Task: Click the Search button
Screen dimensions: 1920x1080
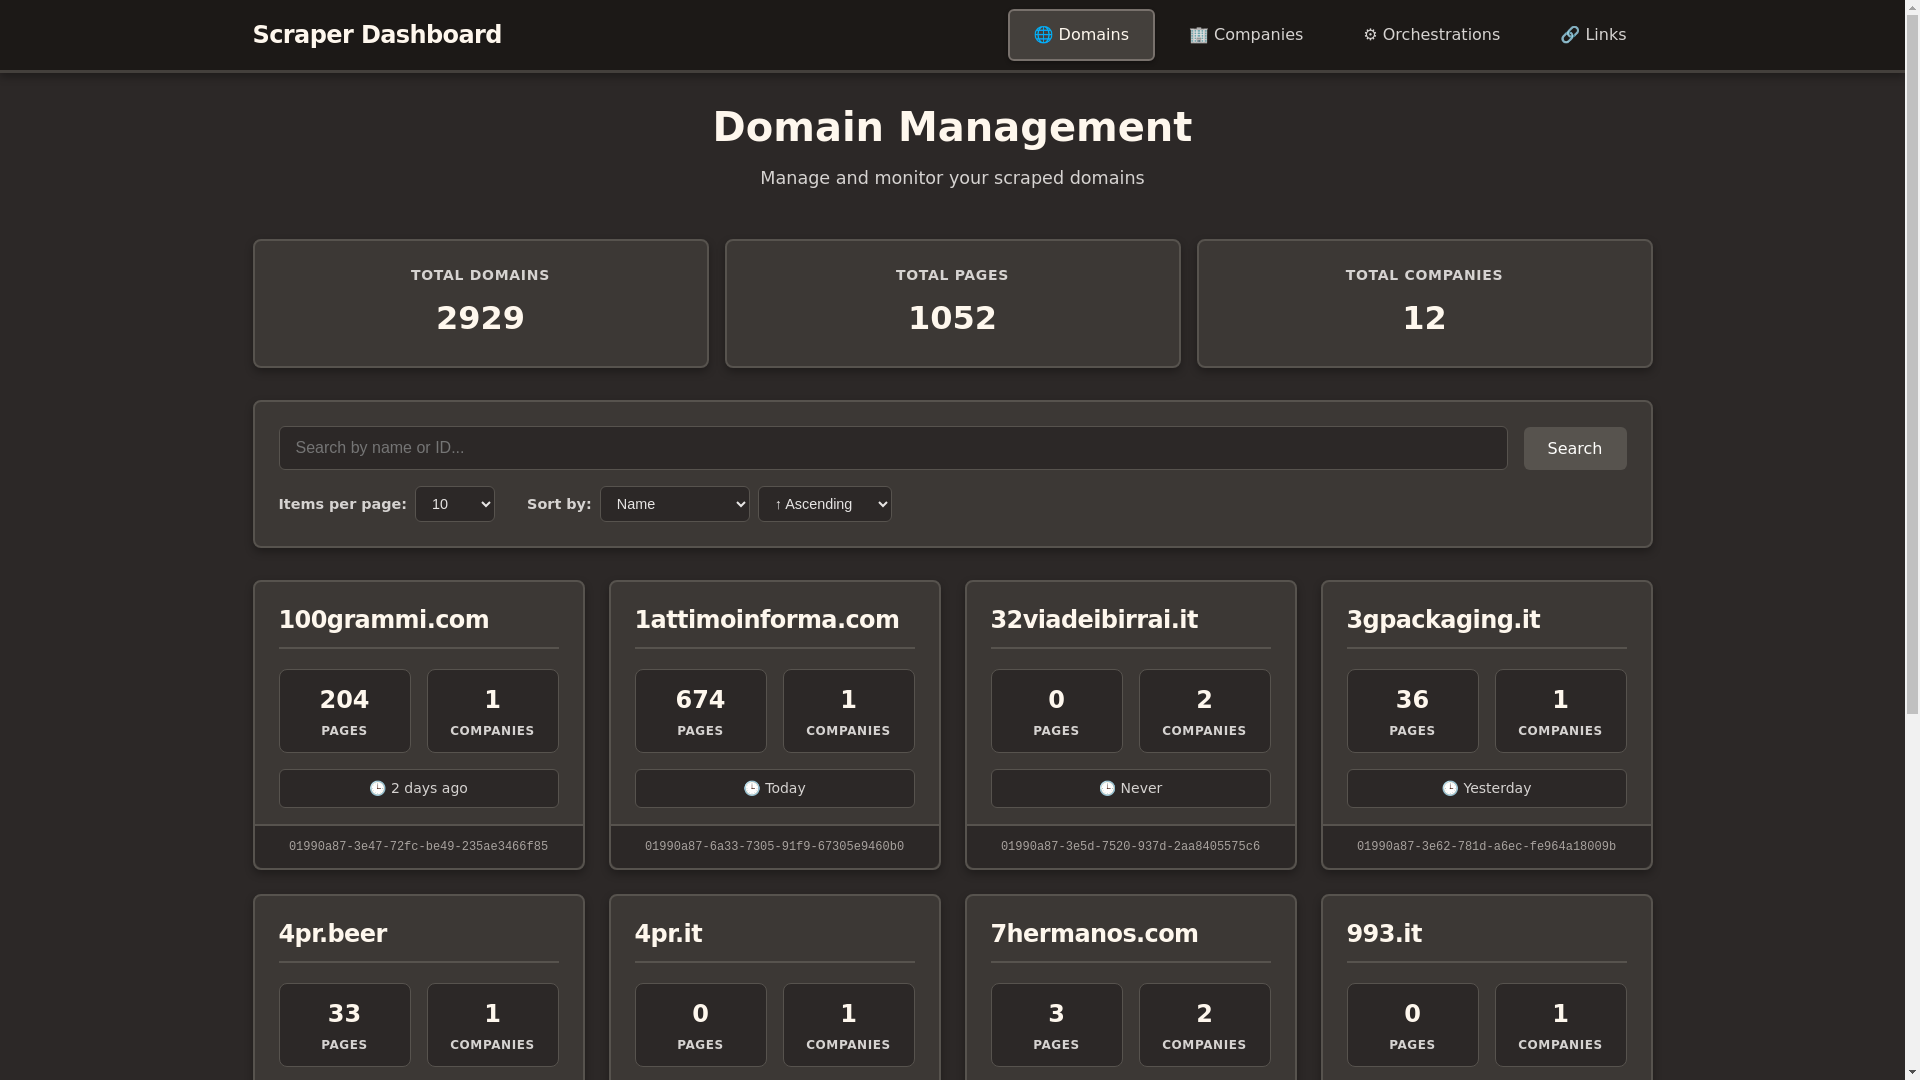Action: (1575, 448)
